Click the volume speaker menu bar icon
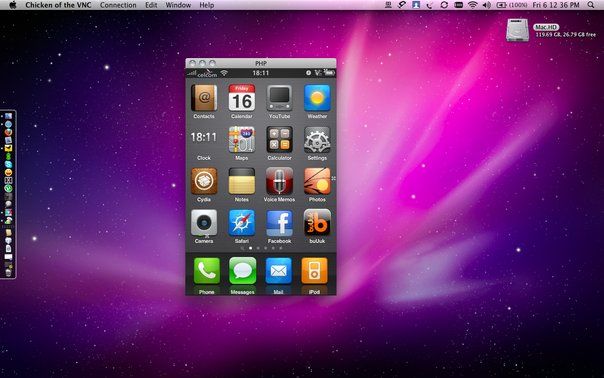The width and height of the screenshot is (604, 378). tap(487, 5)
